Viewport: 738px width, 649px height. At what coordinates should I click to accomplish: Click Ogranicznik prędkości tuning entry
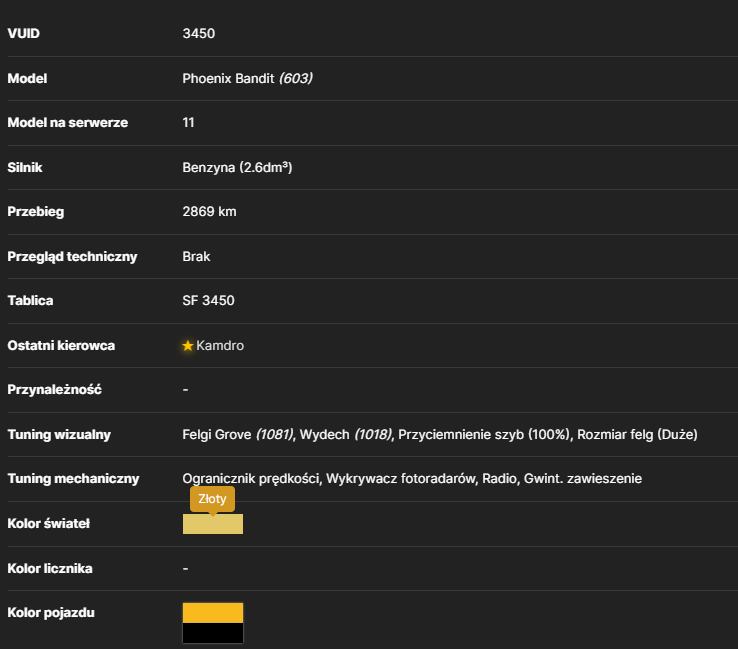[251, 479]
